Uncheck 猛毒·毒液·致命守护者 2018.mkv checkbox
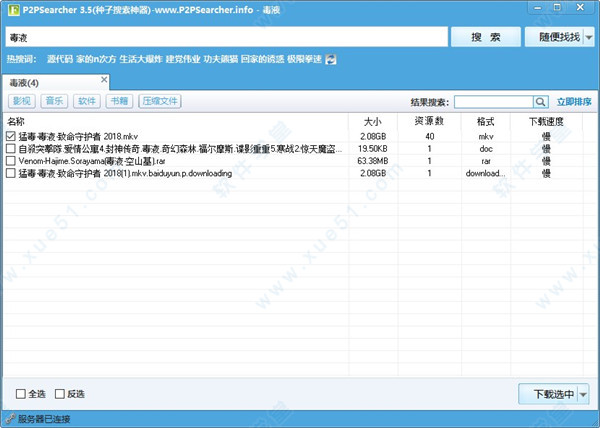 click(11, 136)
